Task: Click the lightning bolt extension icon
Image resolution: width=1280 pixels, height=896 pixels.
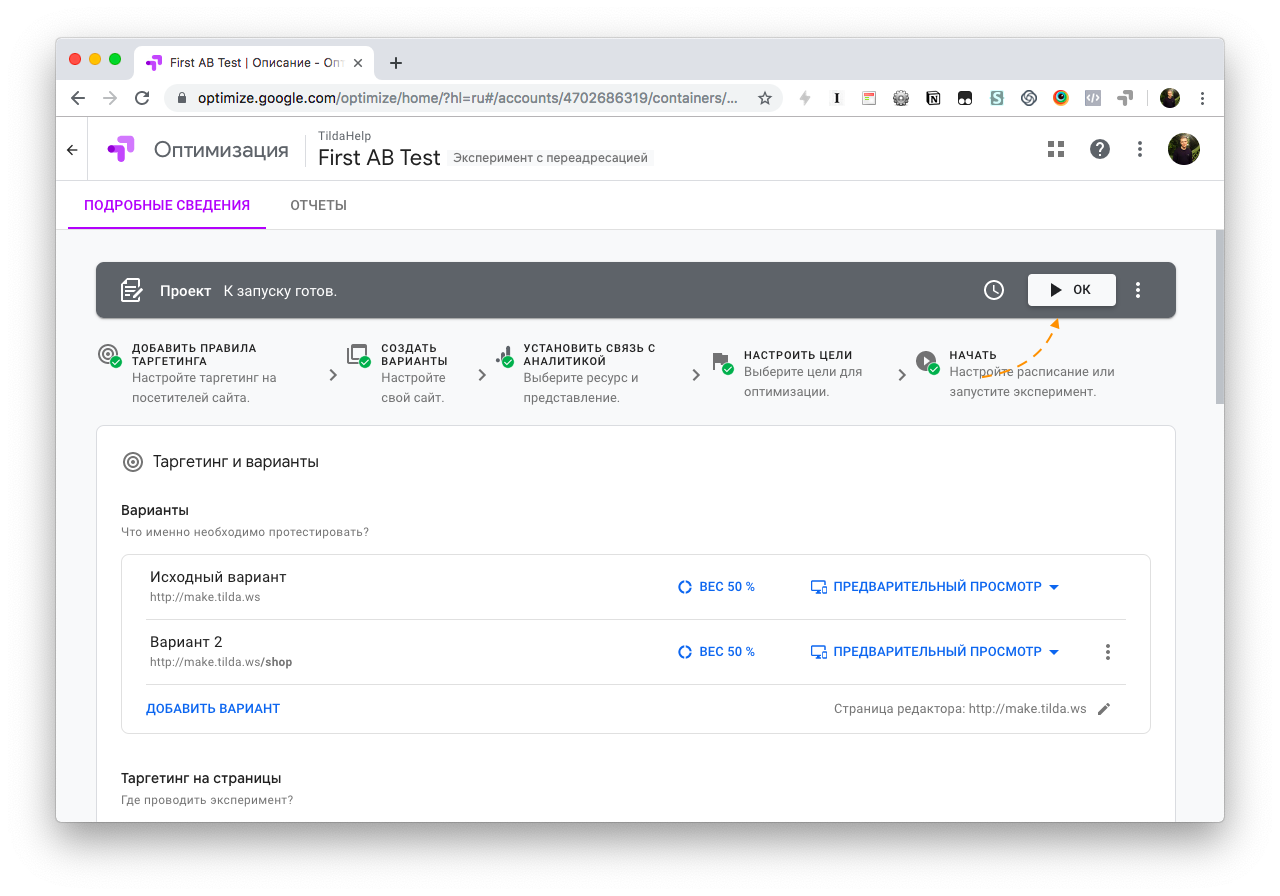Action: point(804,98)
